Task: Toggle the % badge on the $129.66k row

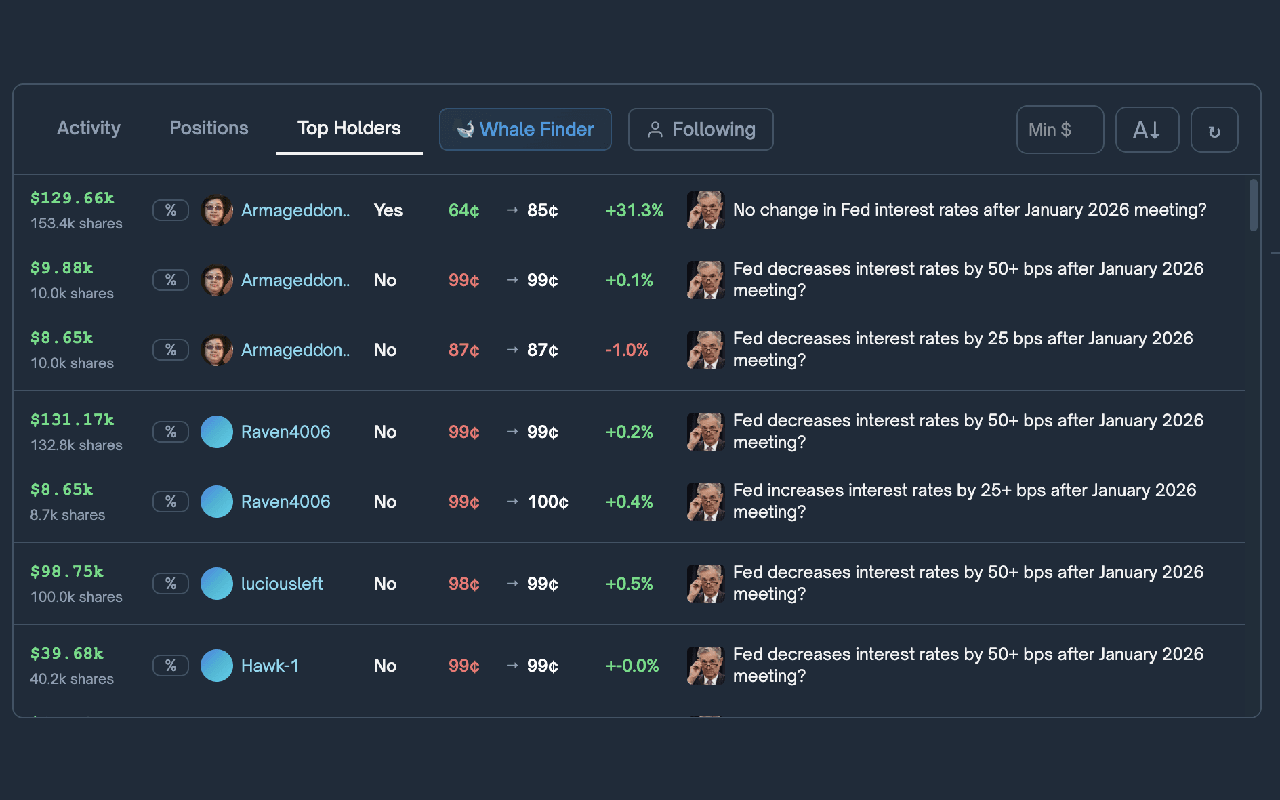Action: [x=170, y=210]
